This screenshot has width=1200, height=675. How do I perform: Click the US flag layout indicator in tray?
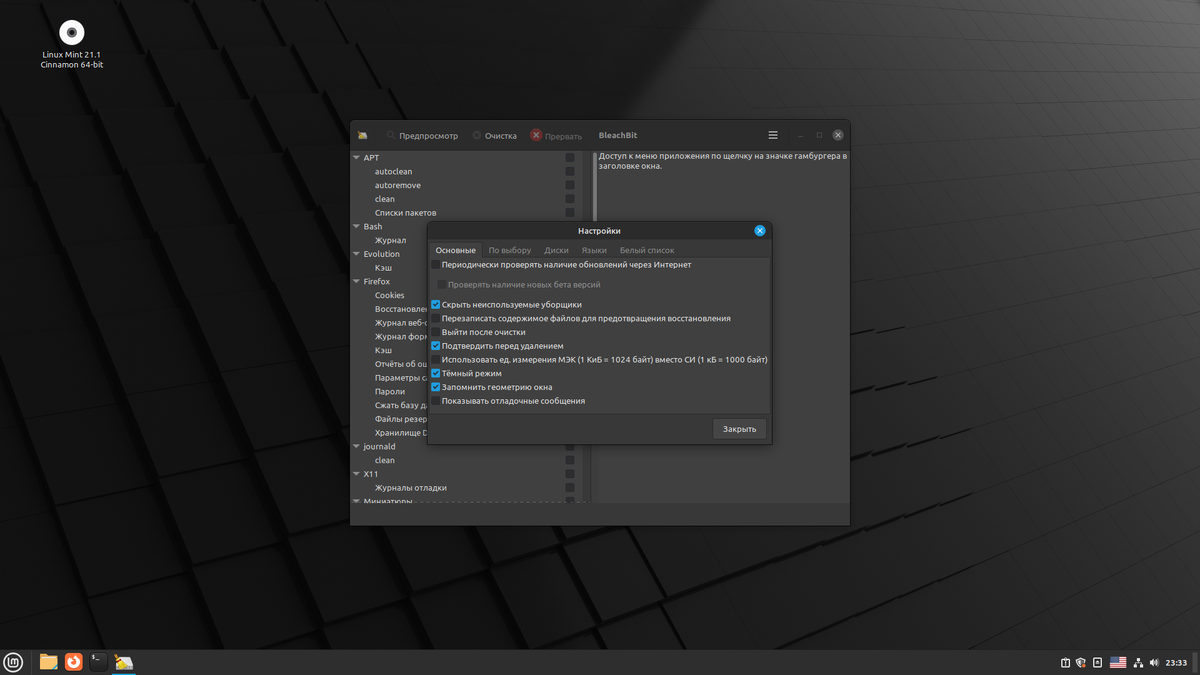point(1117,662)
